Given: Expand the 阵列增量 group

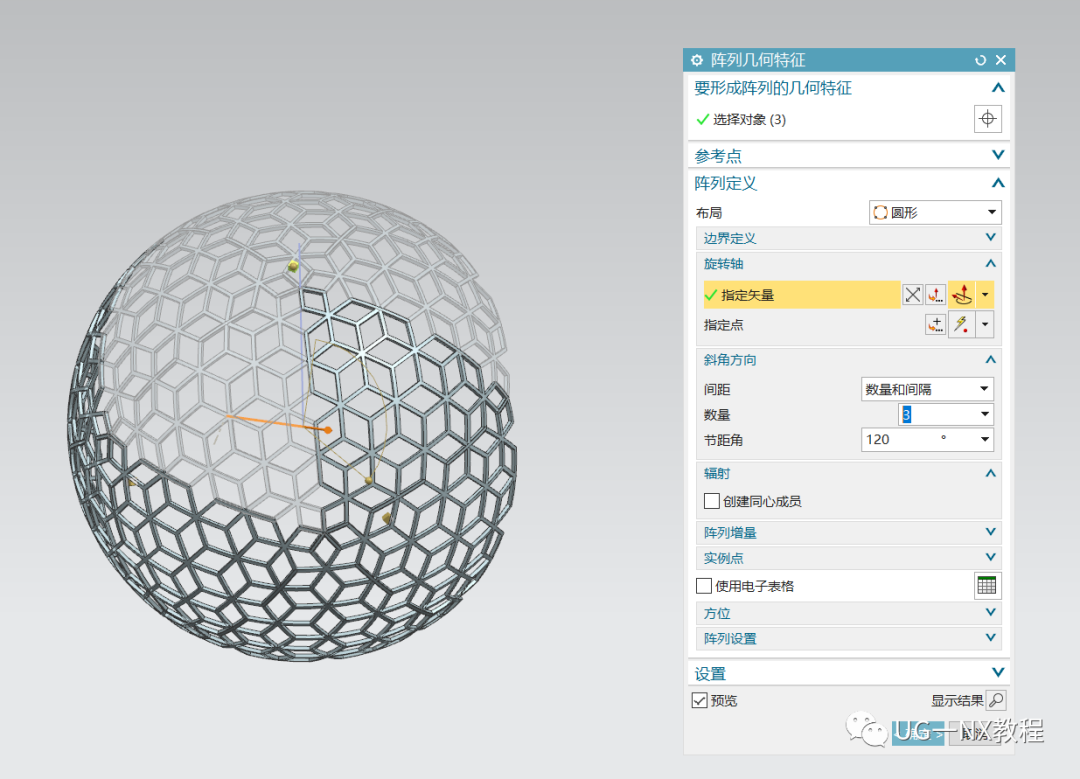Looking at the screenshot, I should pos(990,532).
